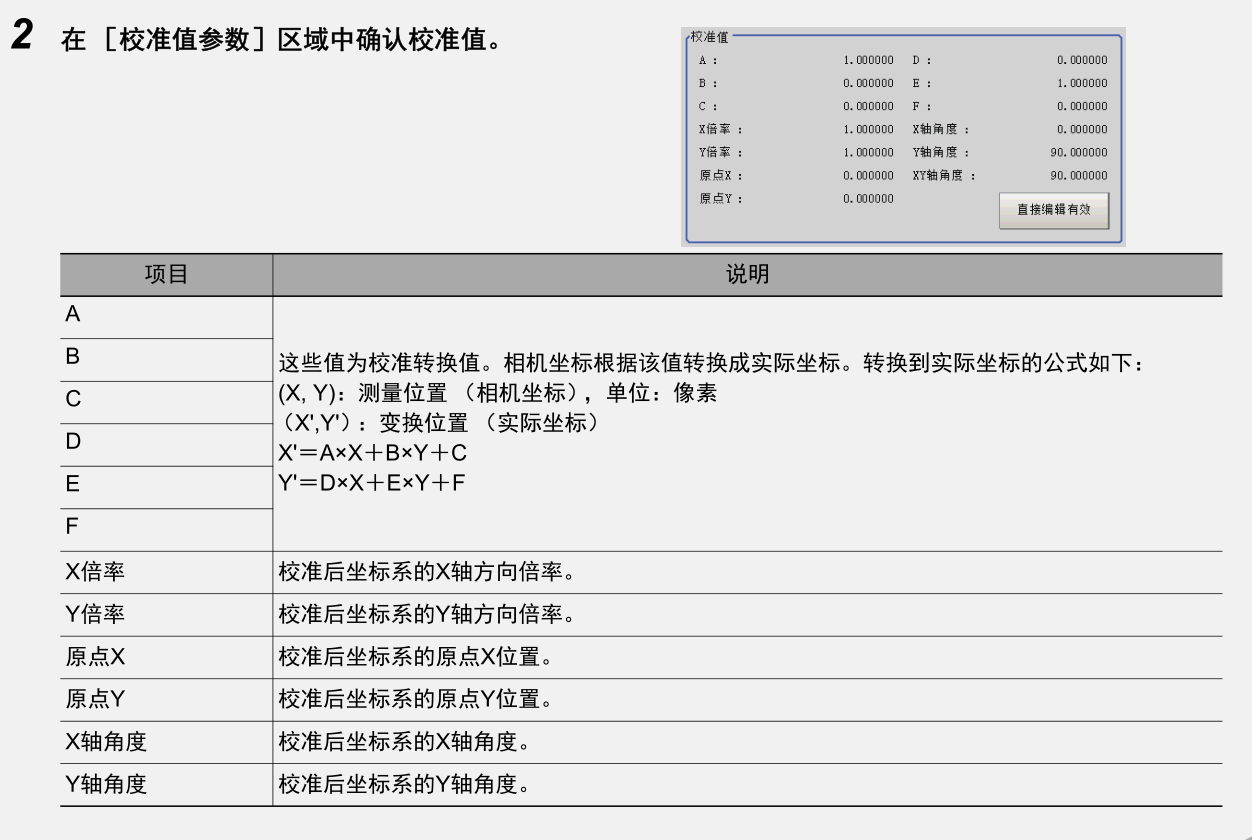
Task: Click the F cell in 项目 column
Action: [166, 529]
